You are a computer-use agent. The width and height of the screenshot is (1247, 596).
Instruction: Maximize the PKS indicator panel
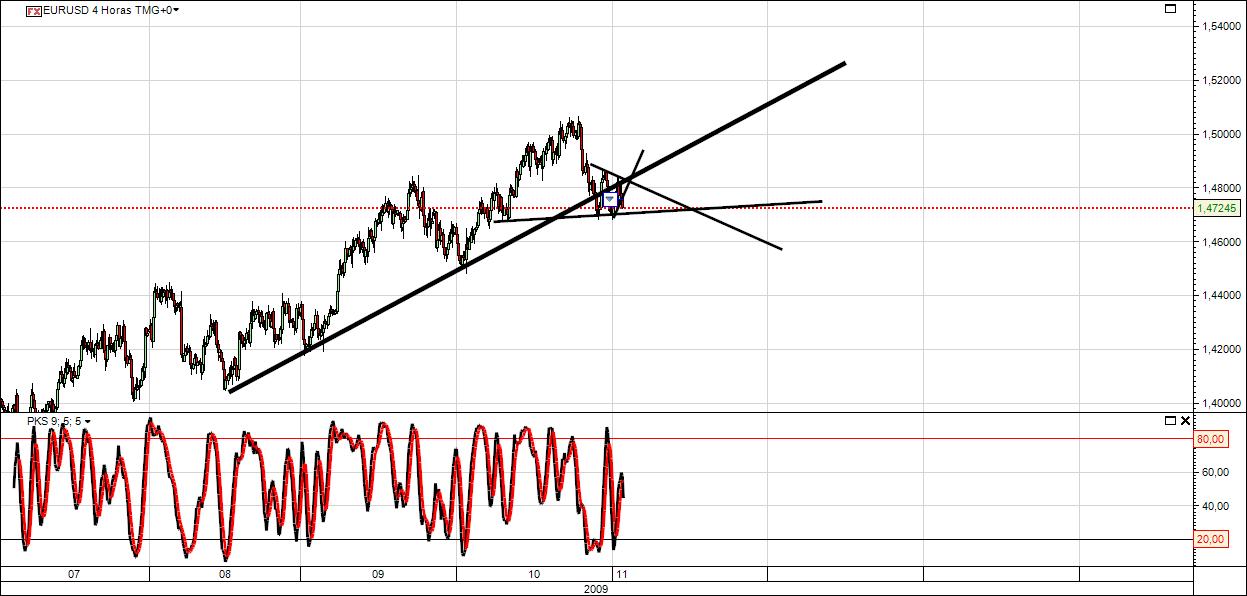click(1170, 421)
